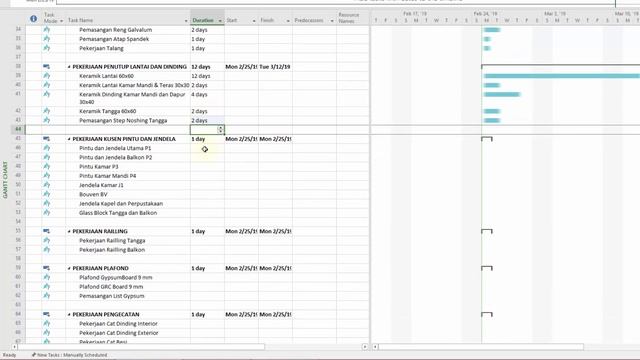The width and height of the screenshot is (640, 360).
Task: Collapse PEKERJAAN PENUTUP LANTAI DAN DINDING summary task
Action: (69, 67)
